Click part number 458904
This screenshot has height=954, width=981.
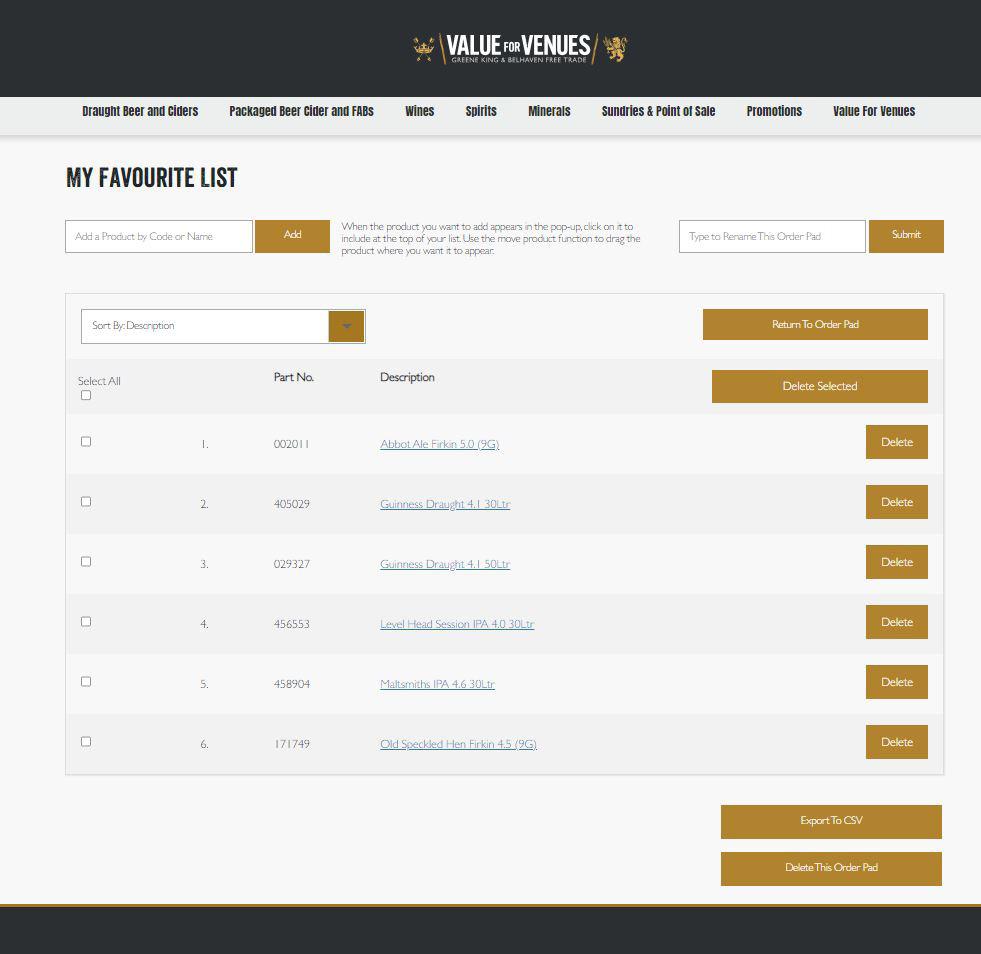point(292,684)
